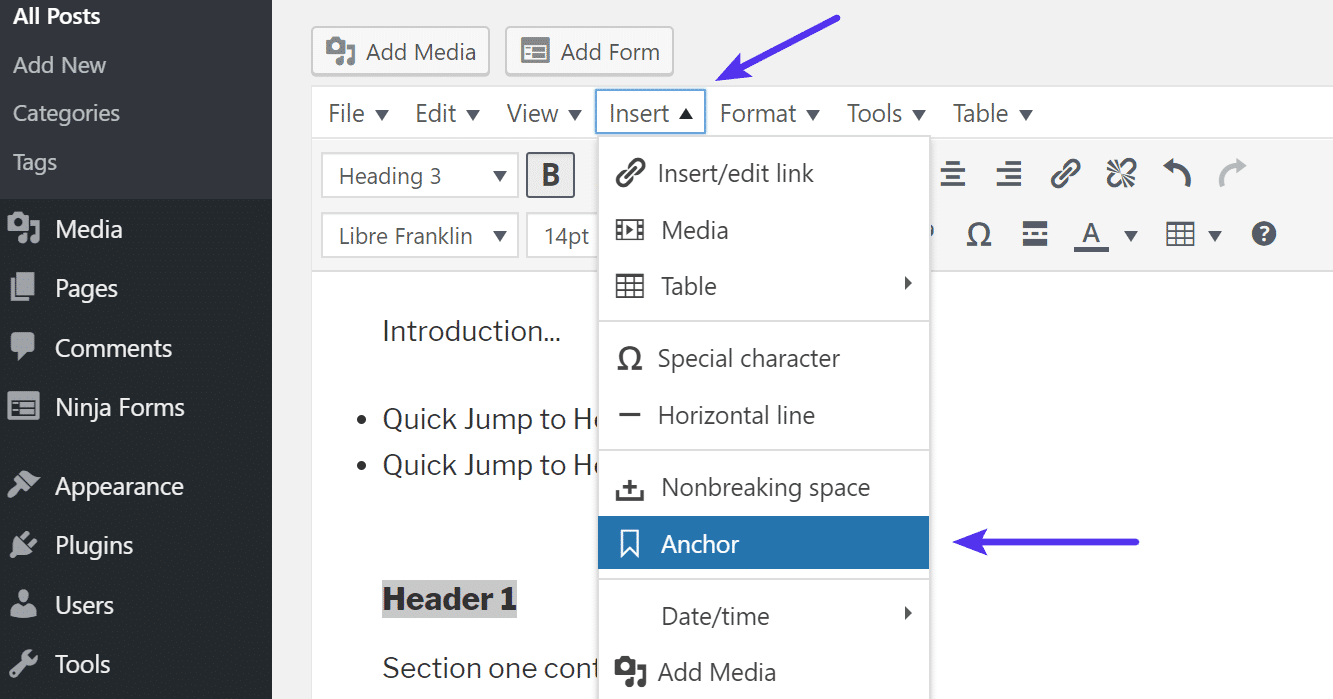1333x699 pixels.
Task: Click the keyboard shortcuts help icon
Action: [x=1264, y=235]
